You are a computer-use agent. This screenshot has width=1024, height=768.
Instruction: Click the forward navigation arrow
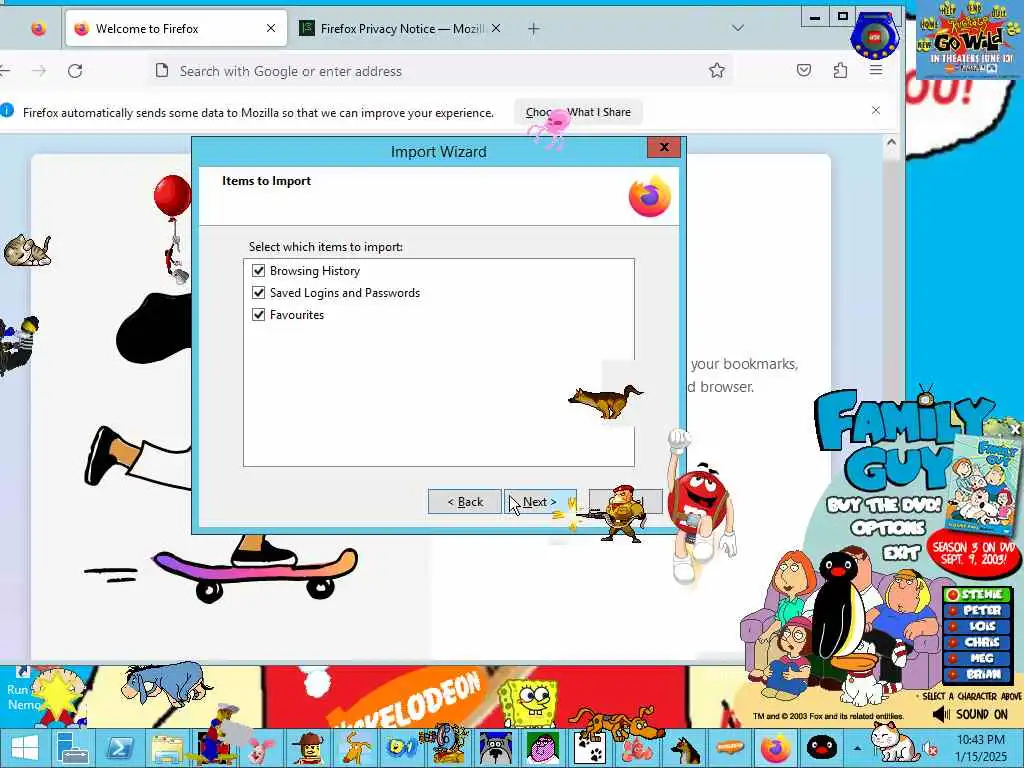tap(39, 71)
